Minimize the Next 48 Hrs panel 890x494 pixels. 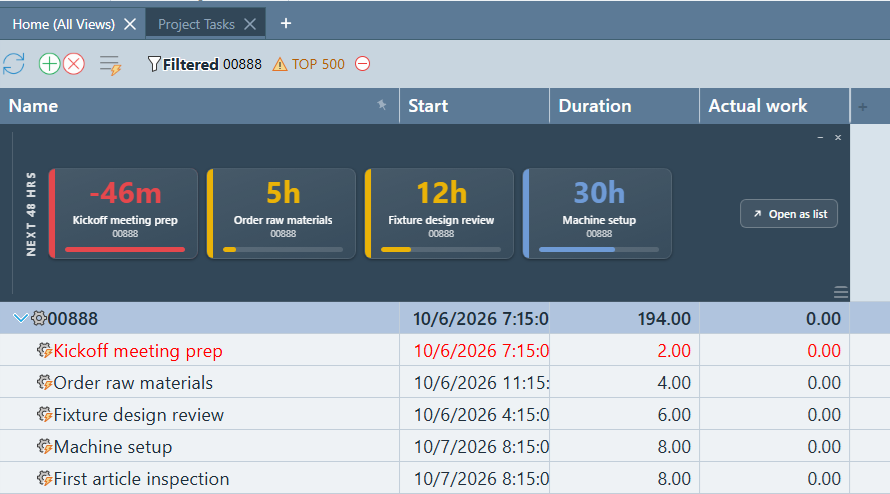coord(820,137)
